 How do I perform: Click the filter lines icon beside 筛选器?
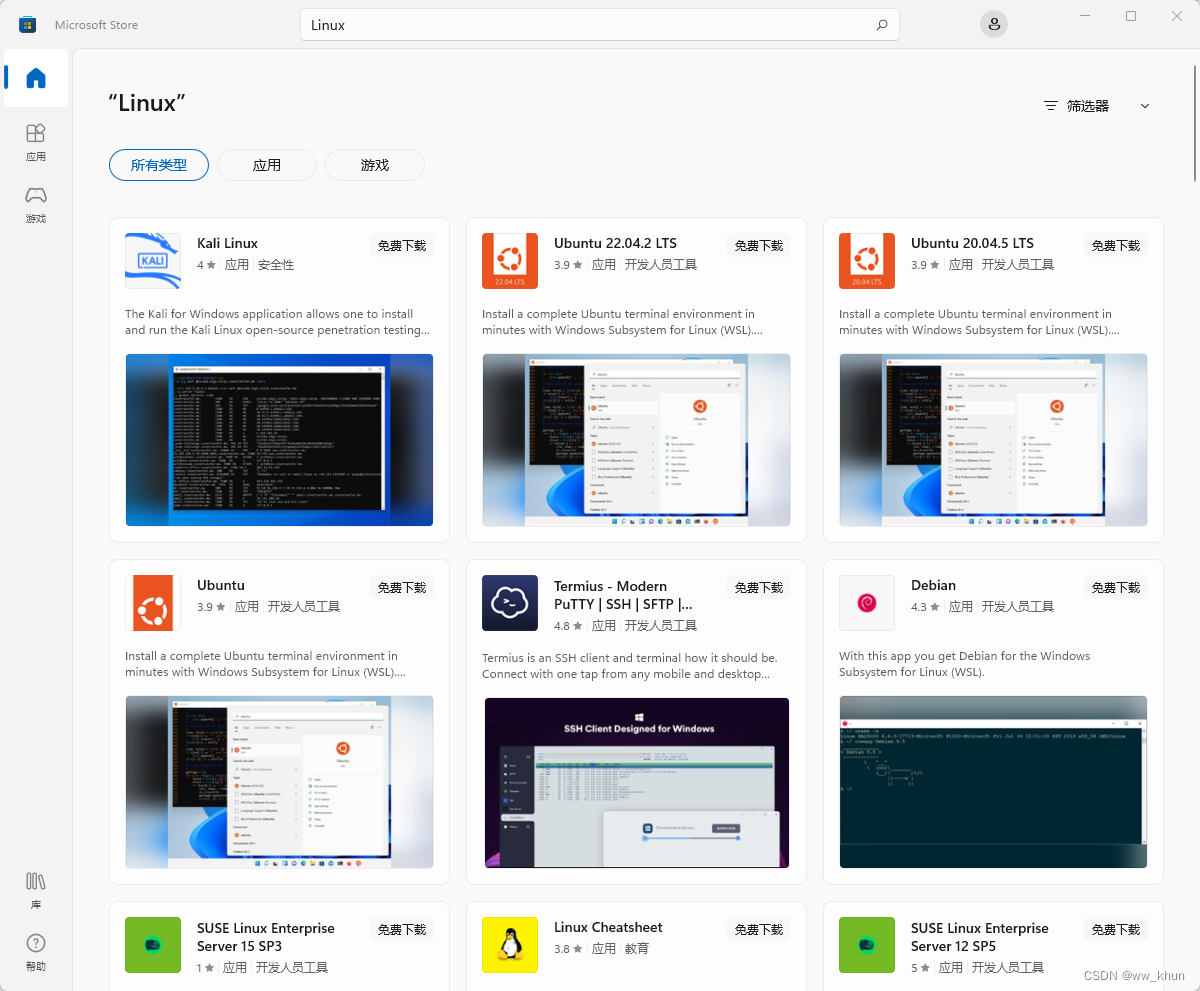tap(1050, 106)
